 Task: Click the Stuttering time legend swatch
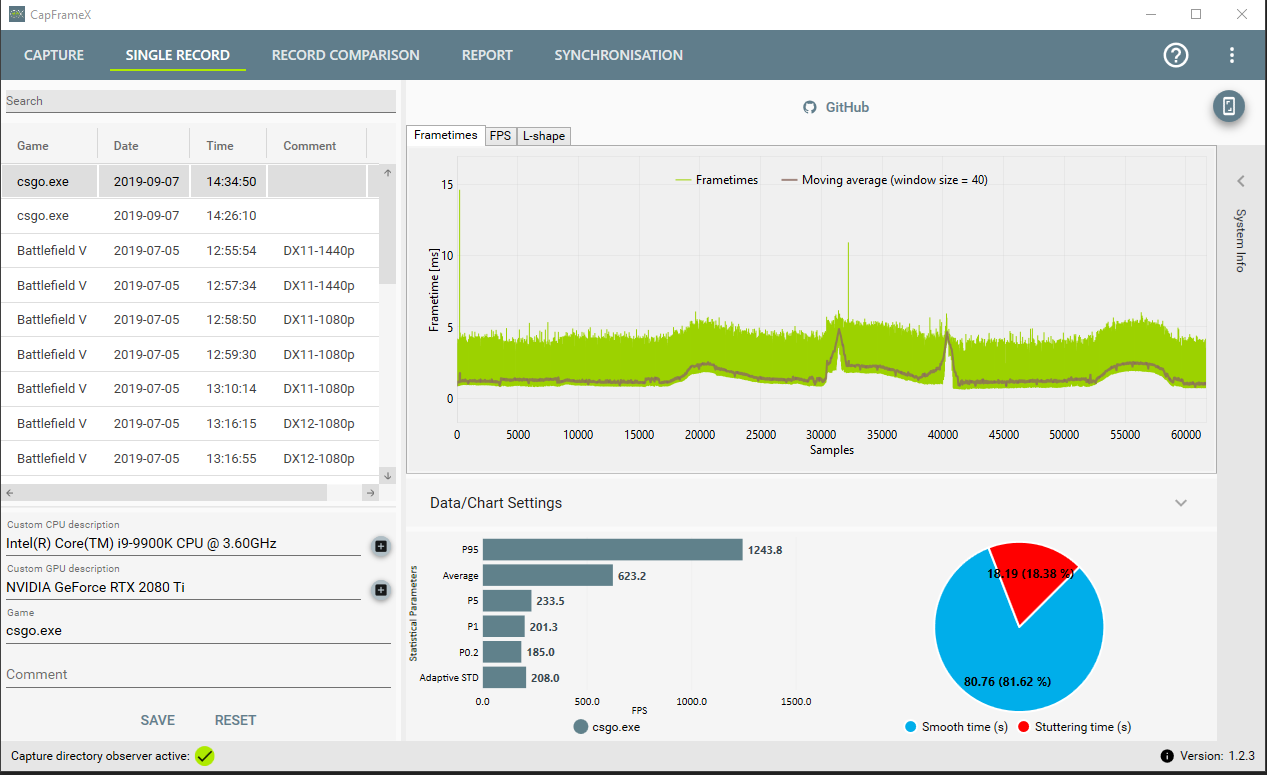click(1023, 727)
